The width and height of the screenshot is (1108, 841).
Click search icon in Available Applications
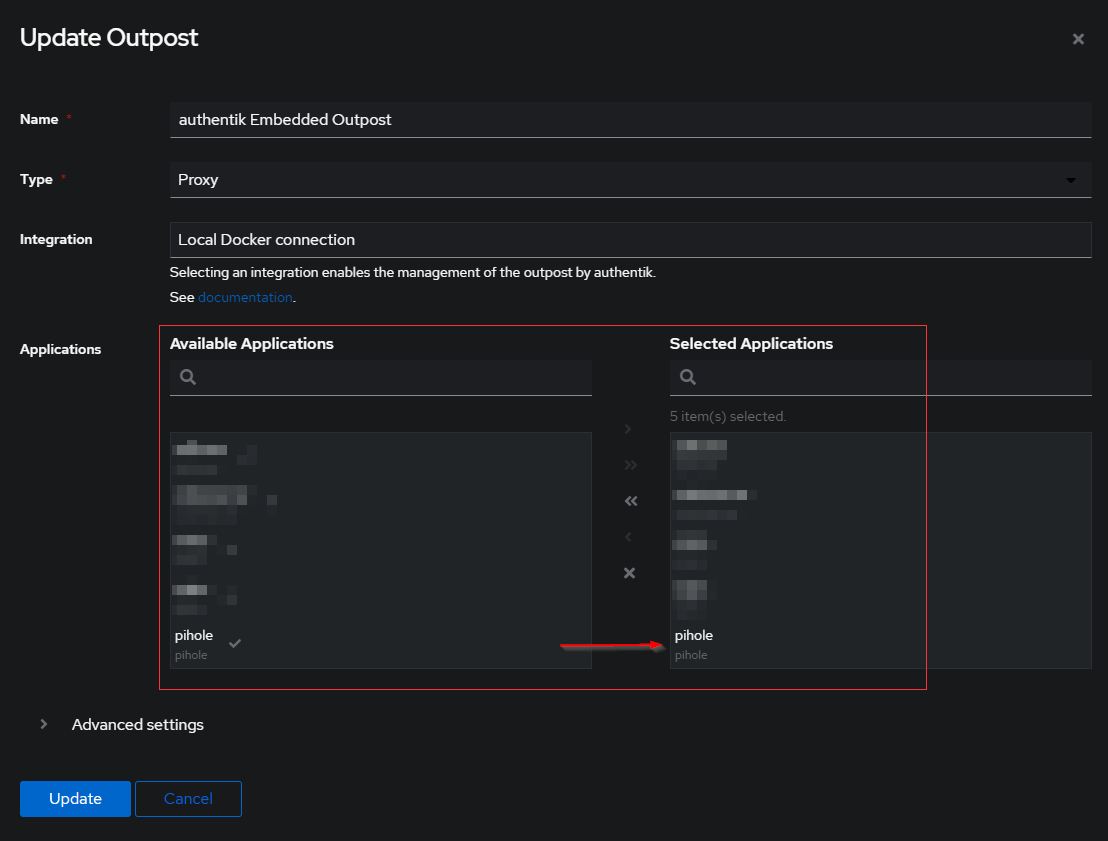(188, 377)
